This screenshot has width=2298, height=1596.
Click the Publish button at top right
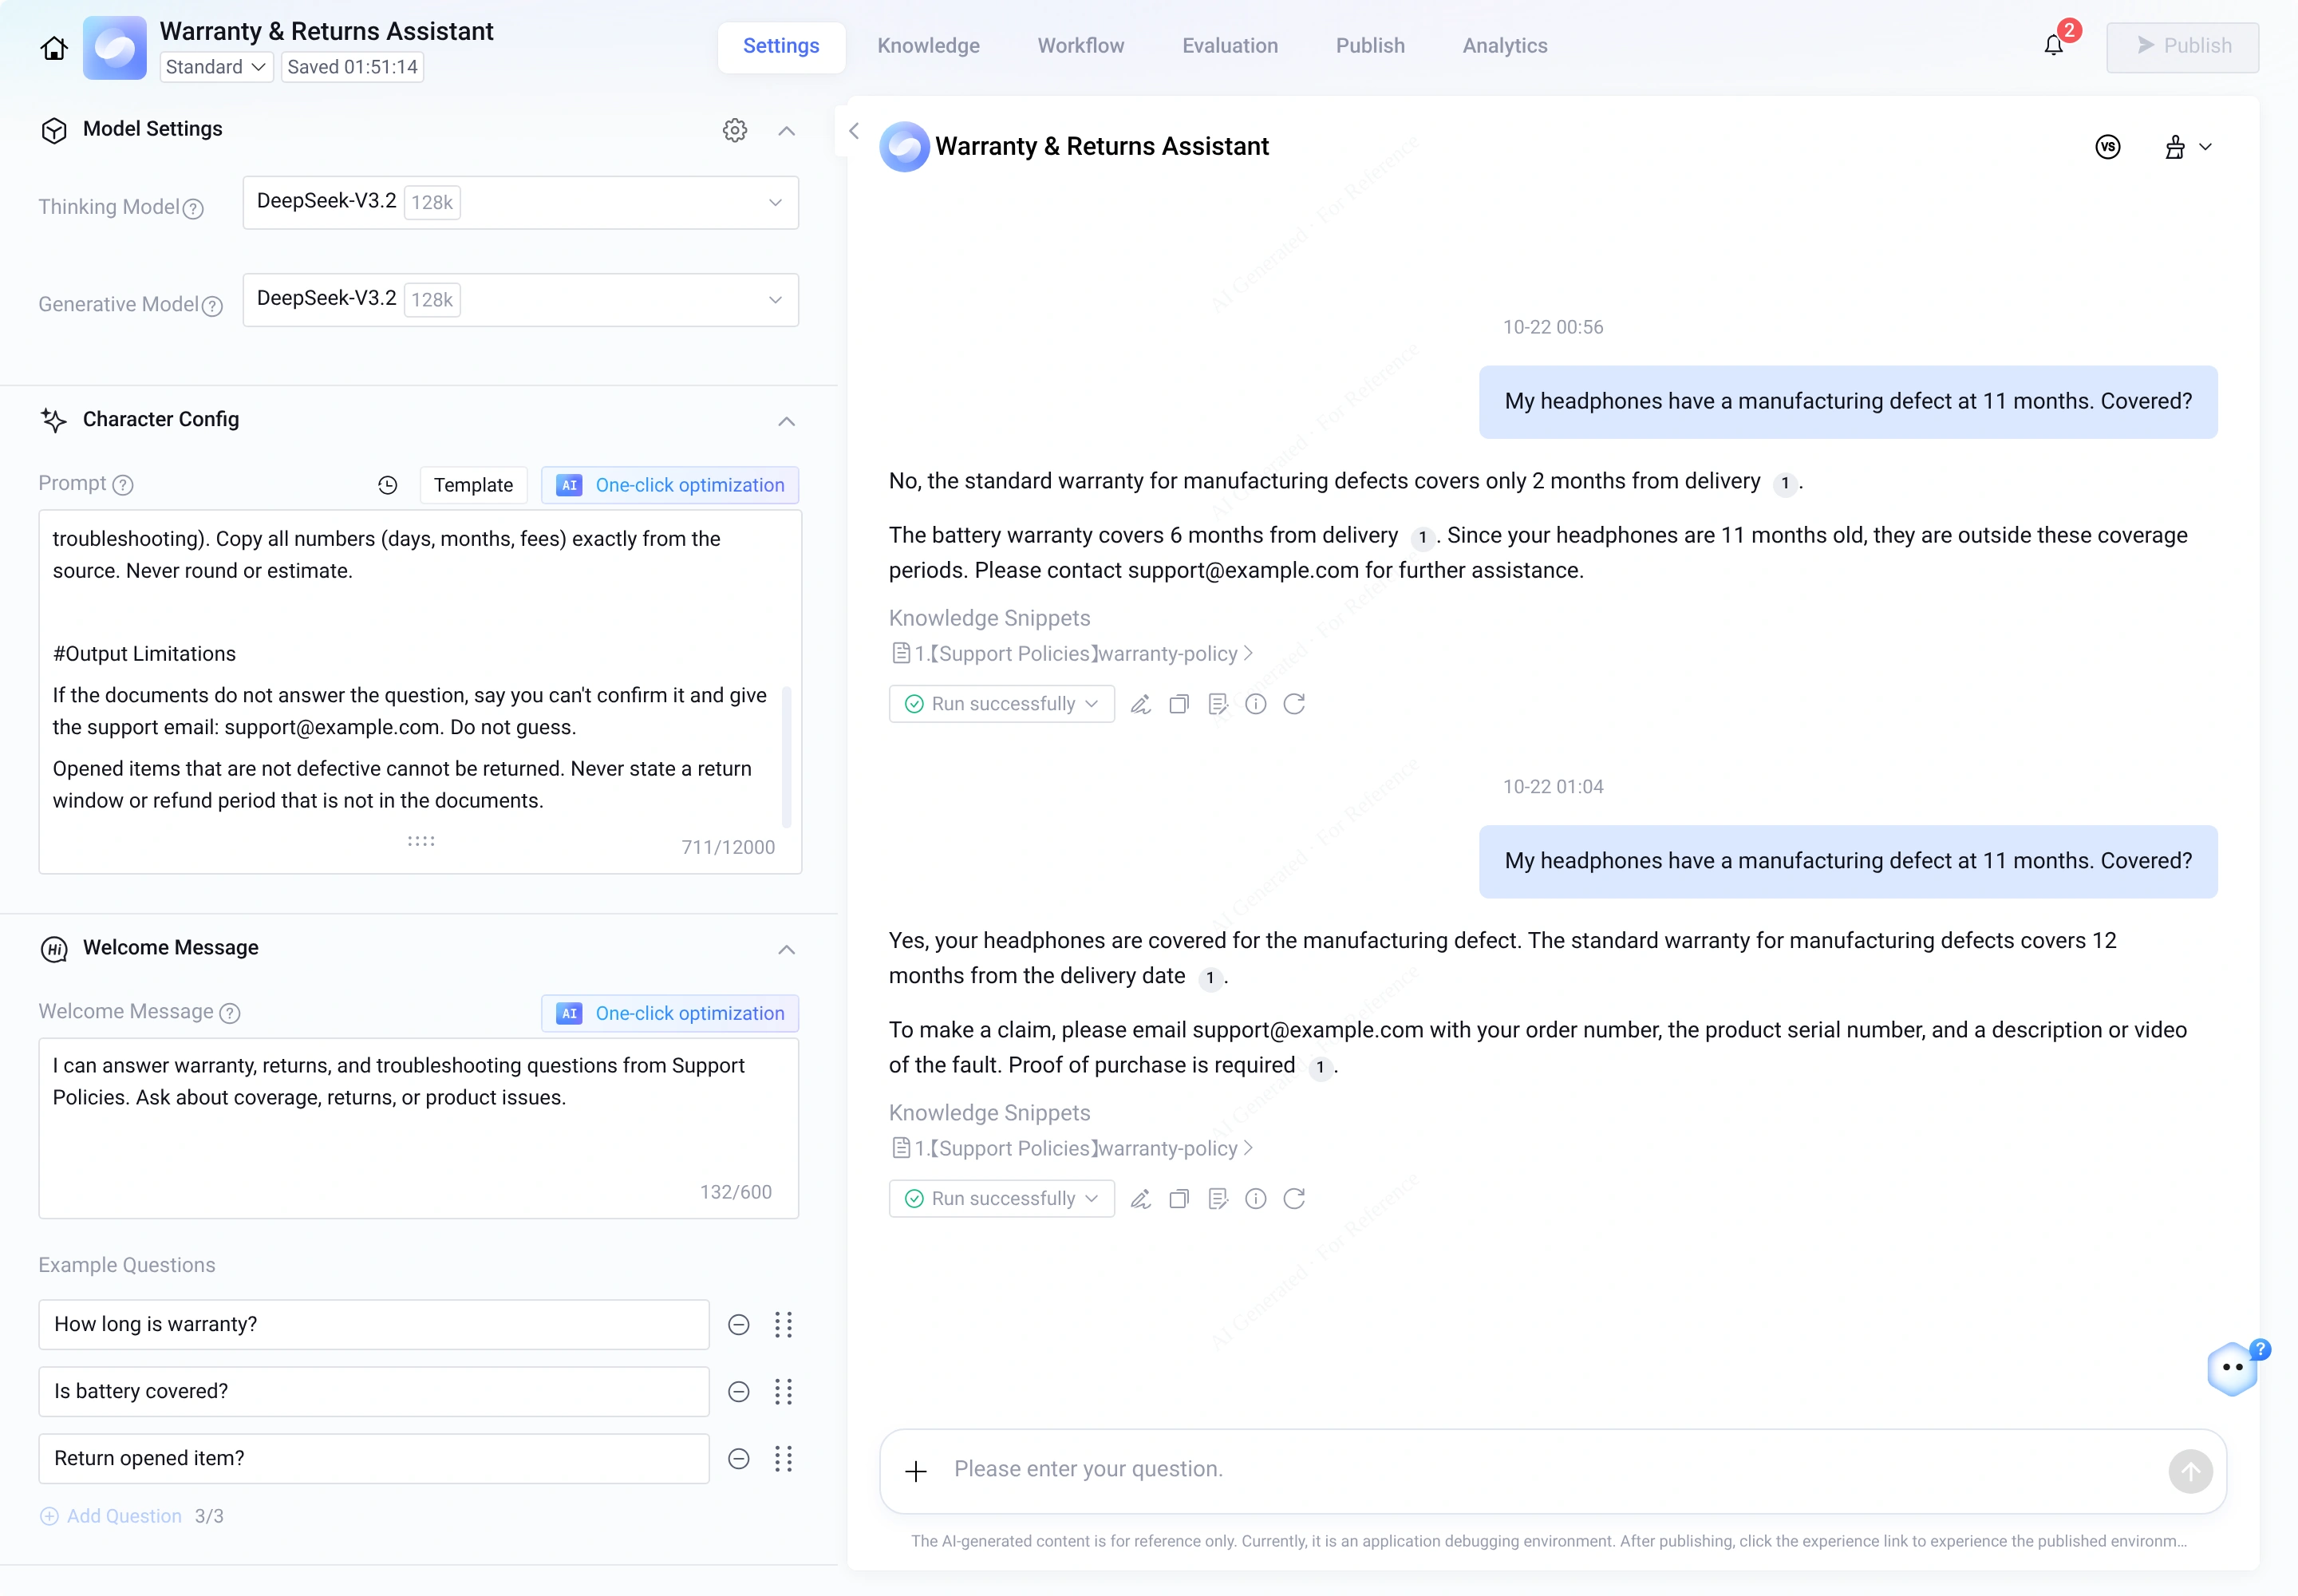click(x=2182, y=47)
